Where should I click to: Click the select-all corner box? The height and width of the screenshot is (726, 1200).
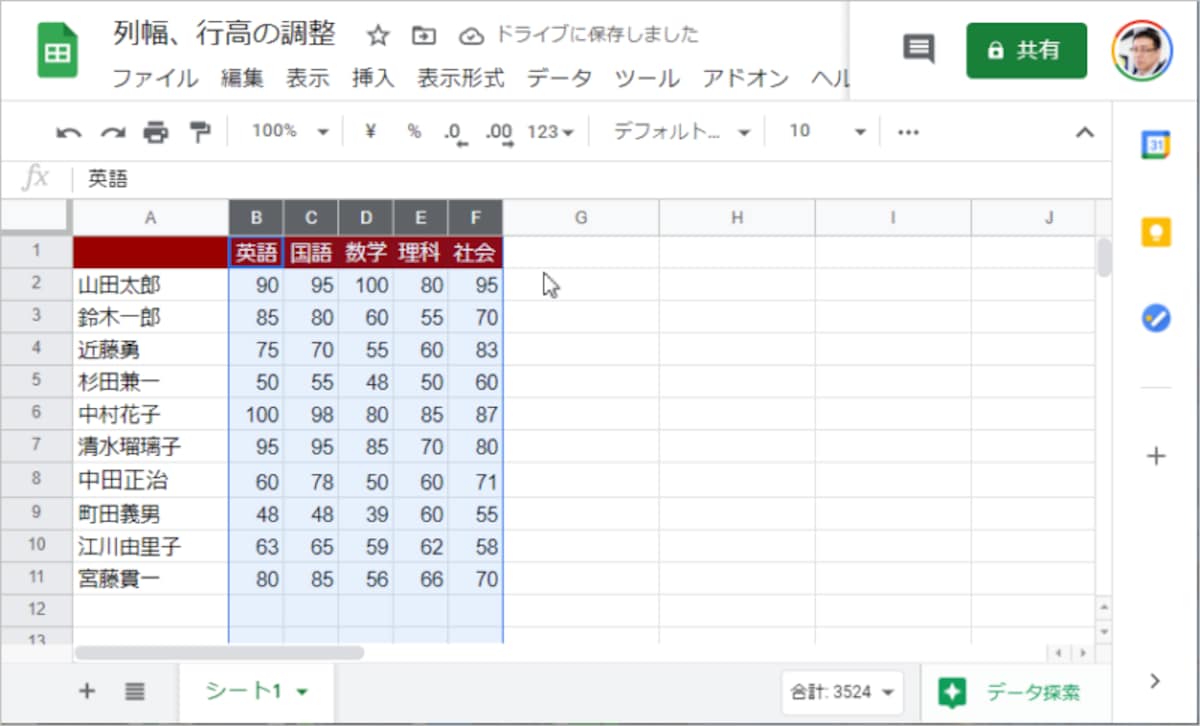coord(36,217)
